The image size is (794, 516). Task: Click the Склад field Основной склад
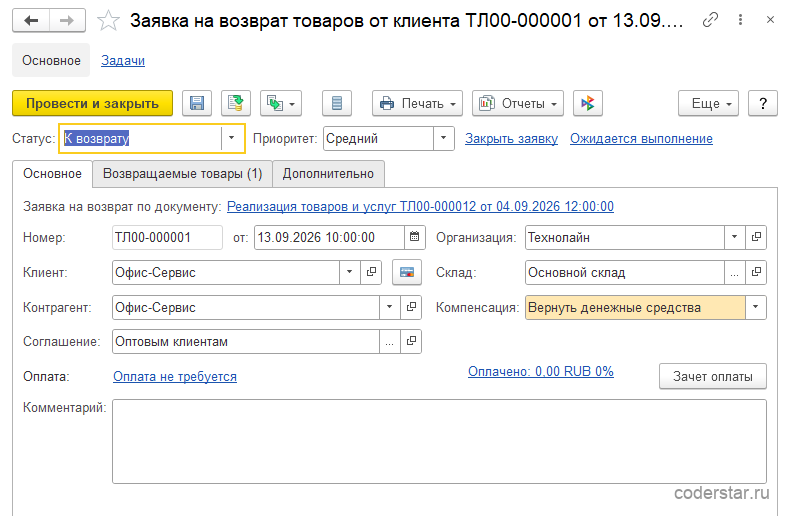pyautogui.click(x=625, y=272)
